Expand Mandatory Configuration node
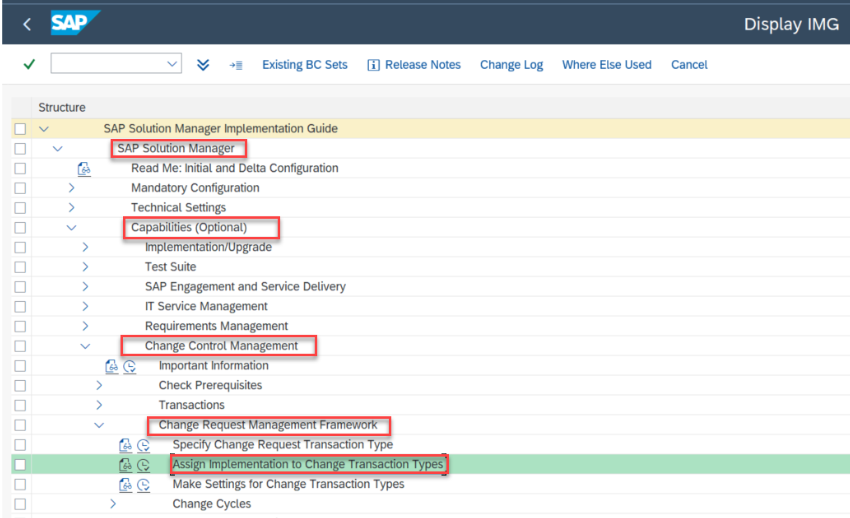 [72, 188]
